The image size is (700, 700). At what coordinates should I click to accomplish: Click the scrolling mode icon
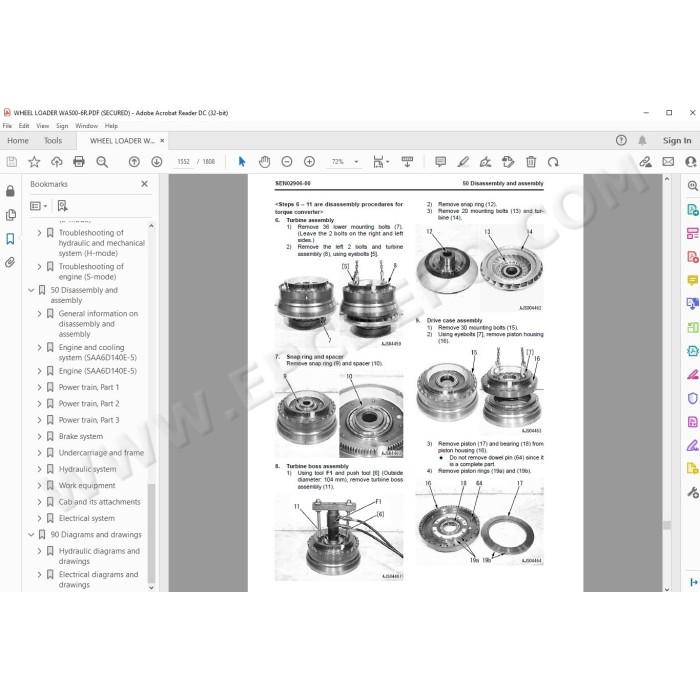[407, 162]
